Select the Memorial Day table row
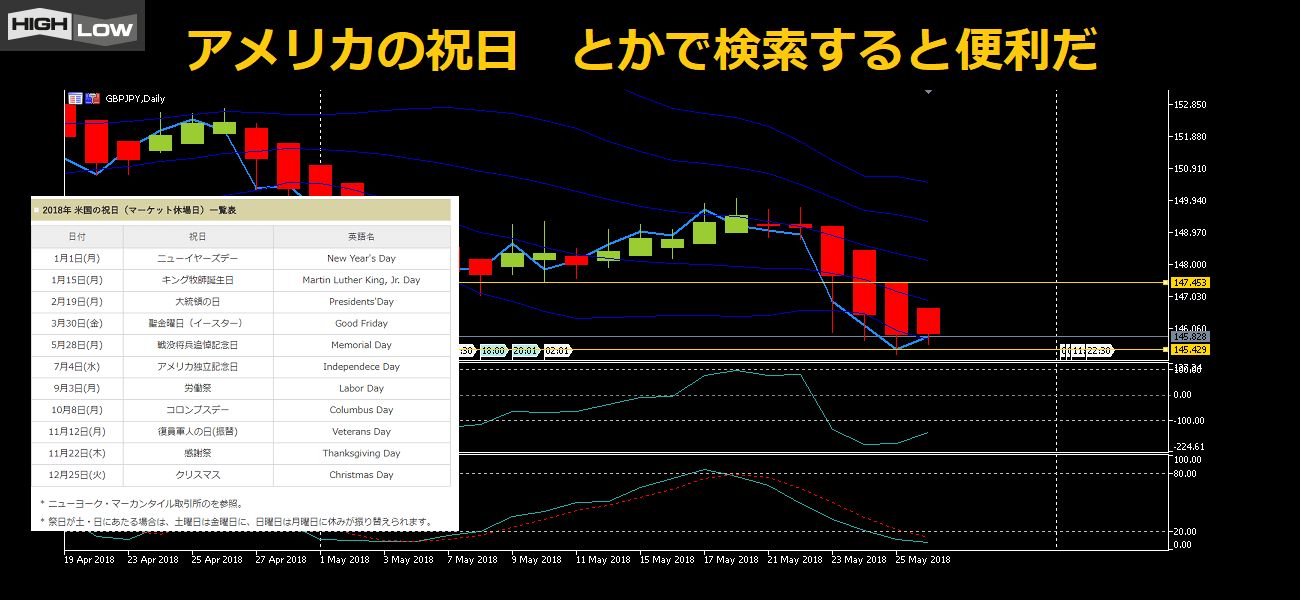Viewport: 1300px width, 600px height. [x=240, y=345]
